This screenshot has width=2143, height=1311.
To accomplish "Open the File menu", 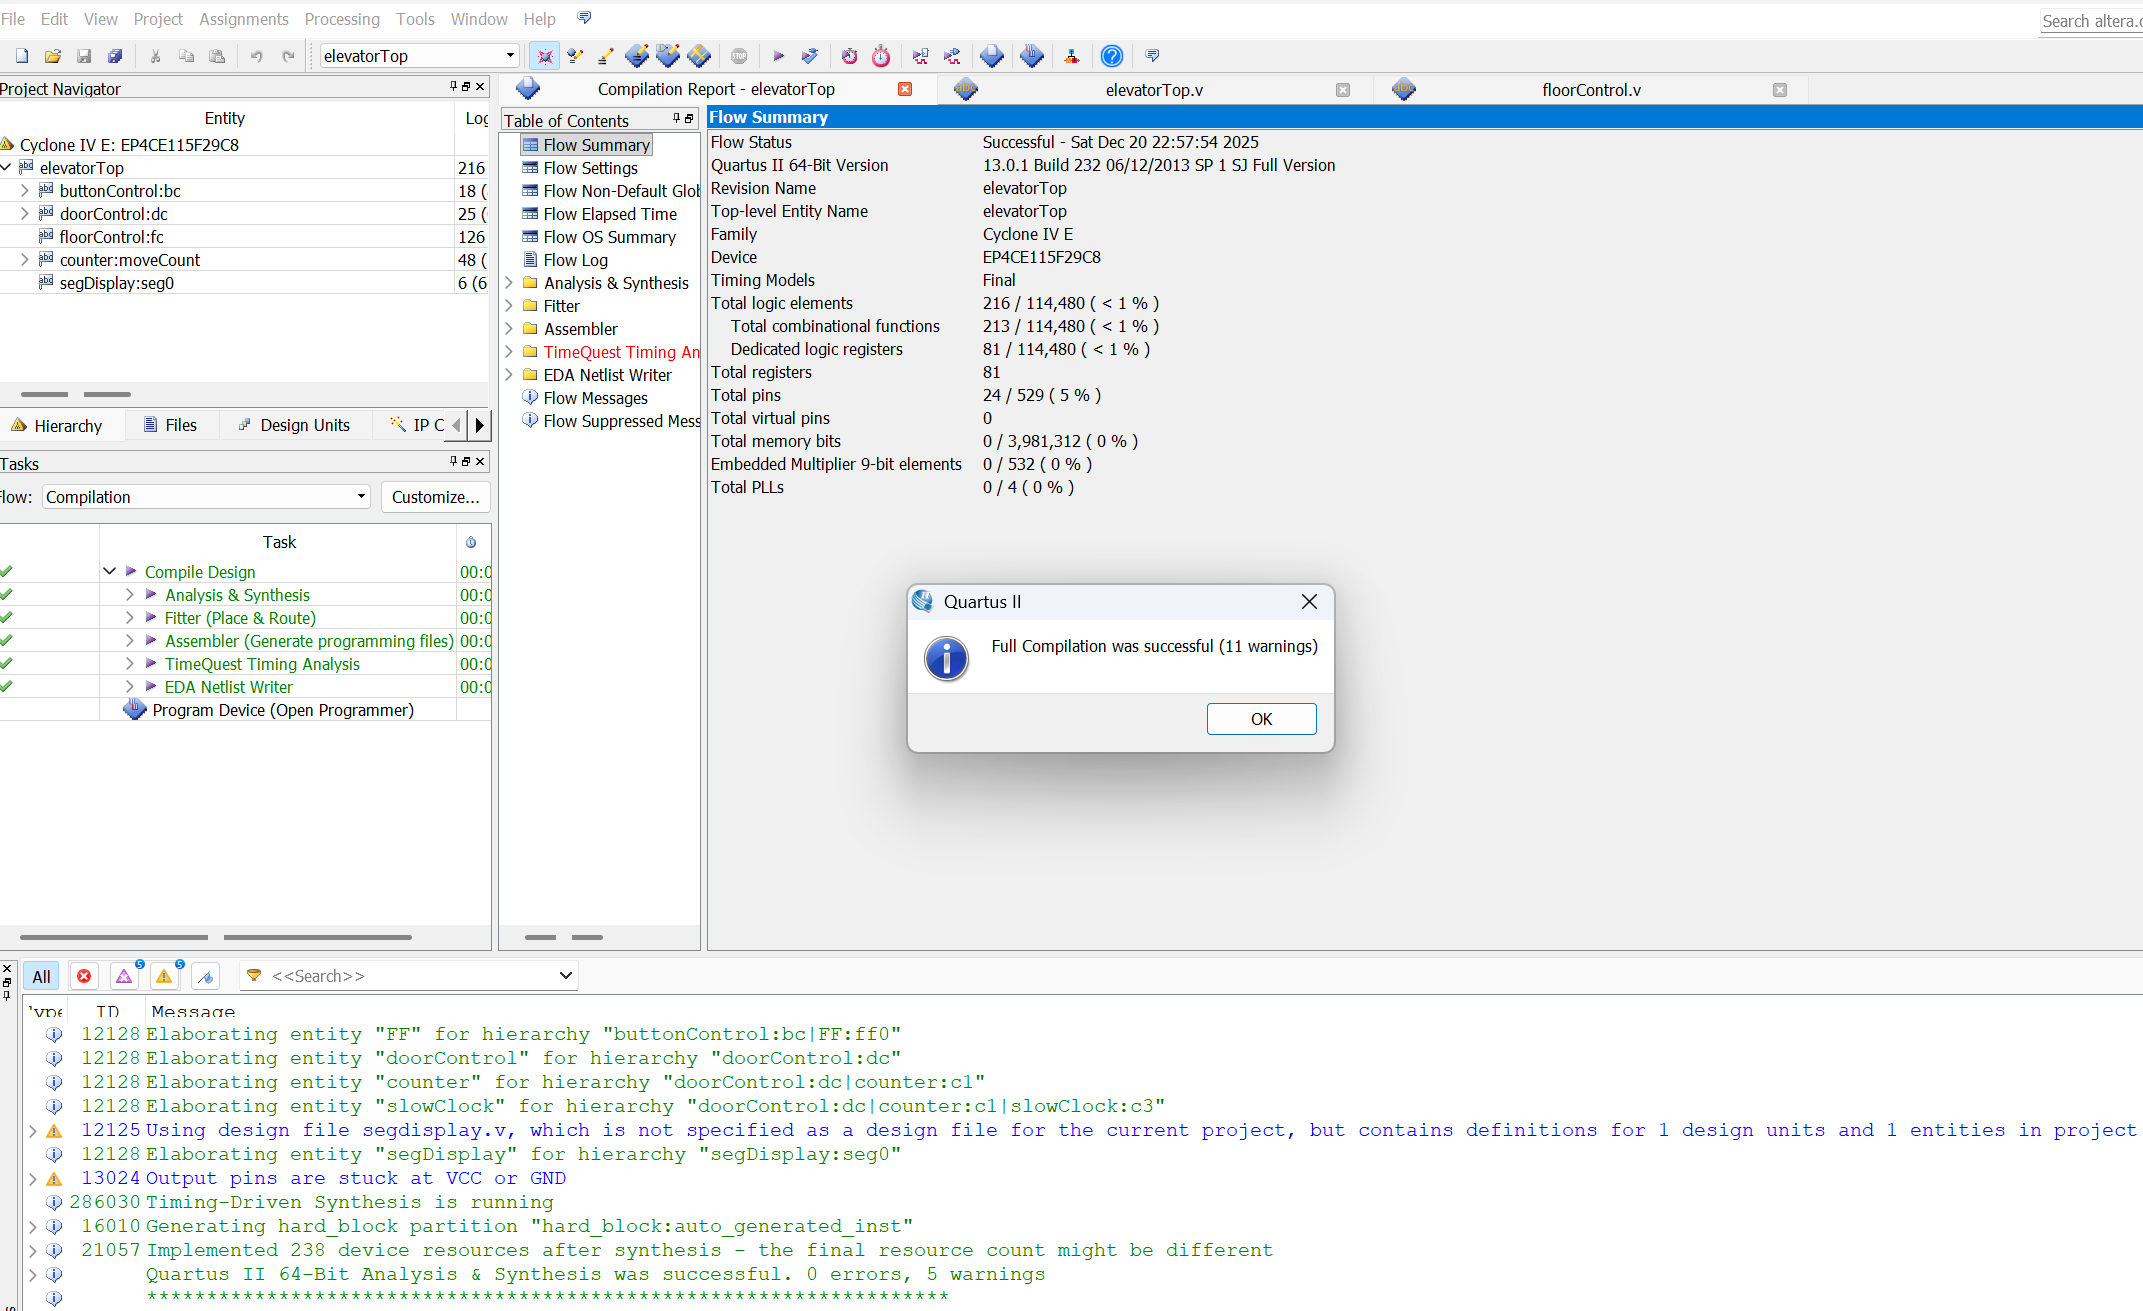I will pyautogui.click(x=13, y=19).
